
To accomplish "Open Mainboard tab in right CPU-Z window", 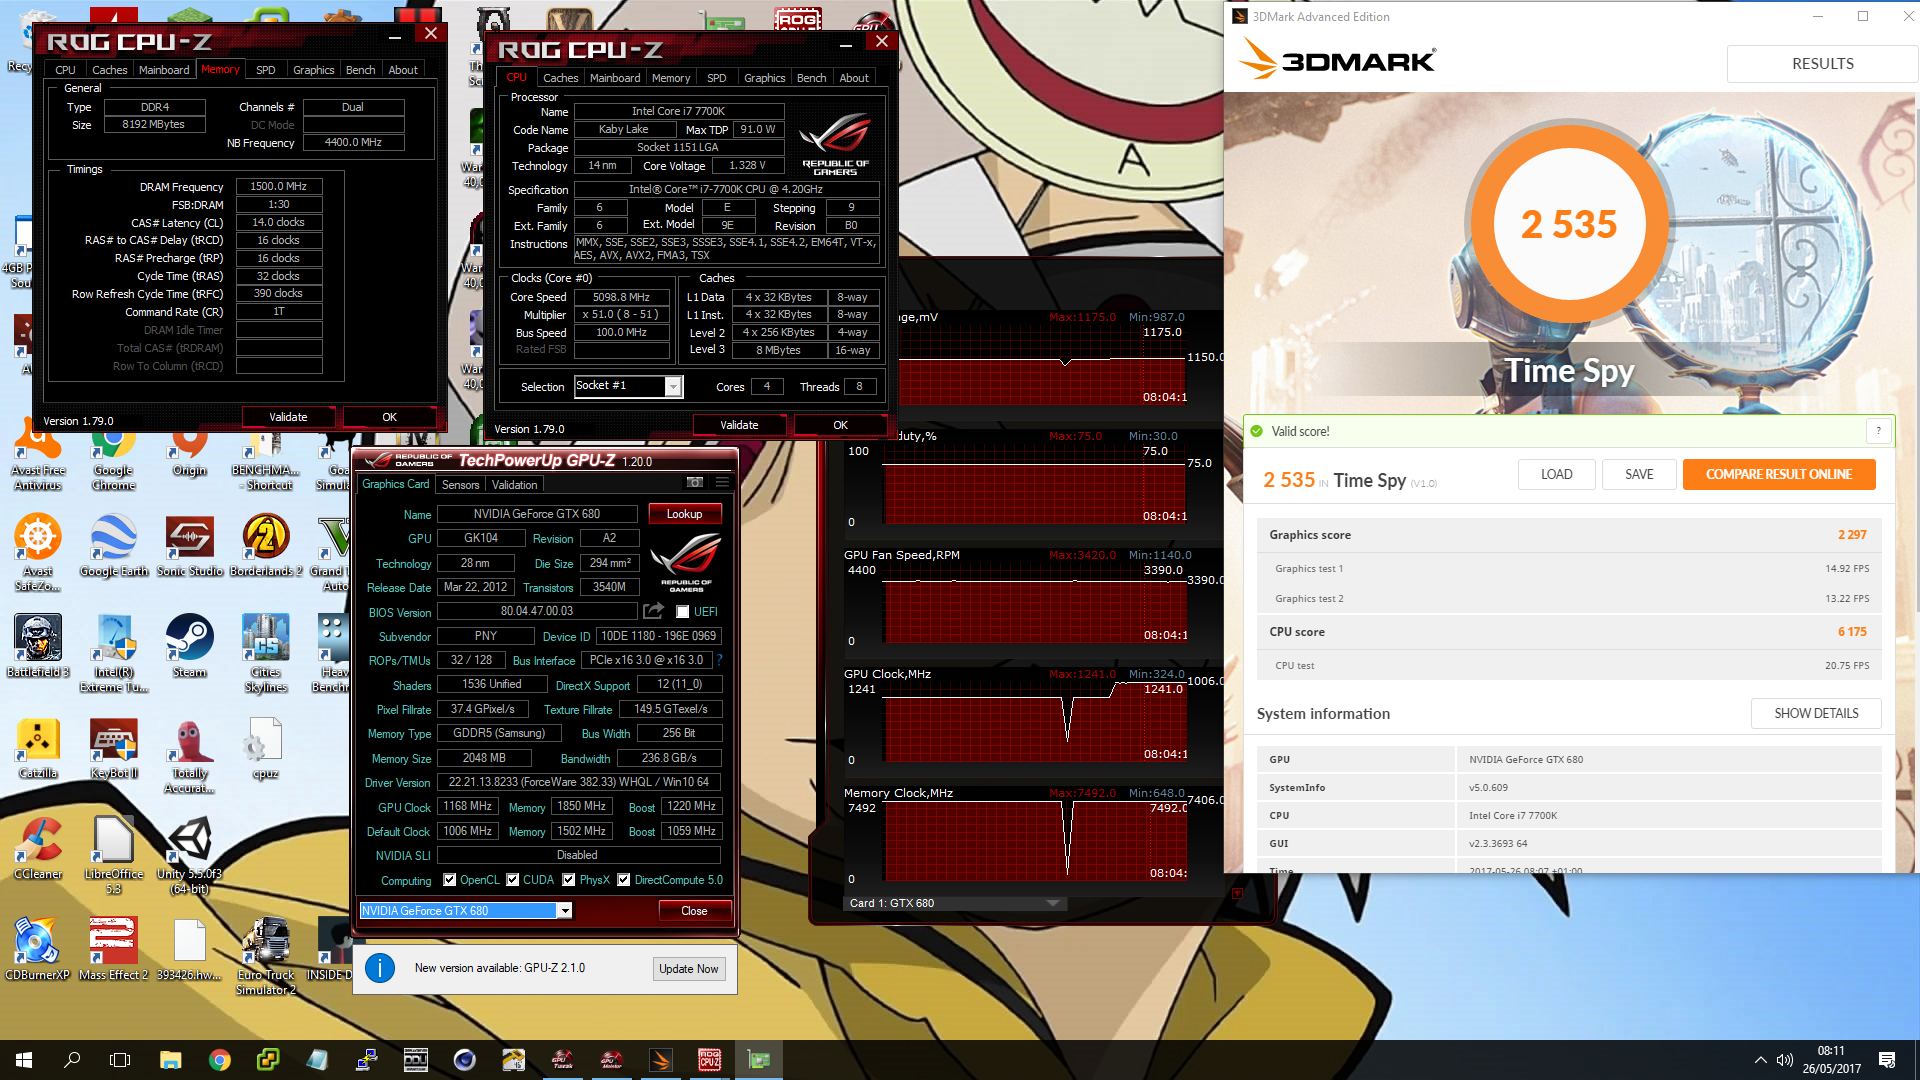I will [615, 78].
